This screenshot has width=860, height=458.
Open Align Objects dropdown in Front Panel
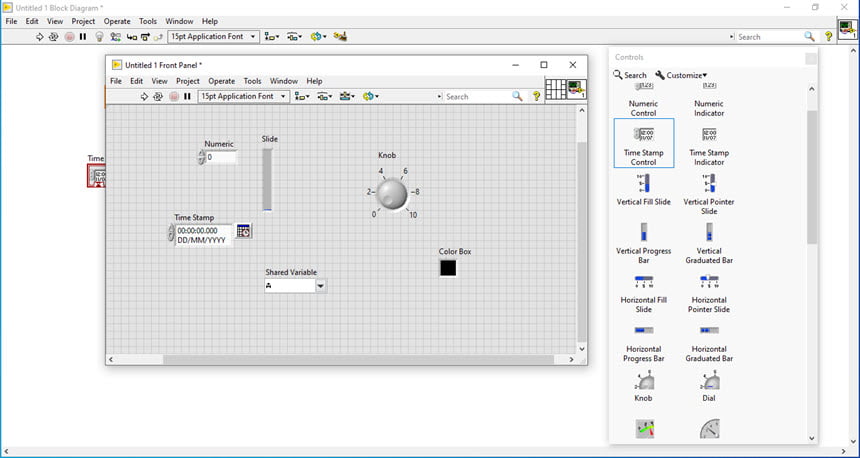[x=302, y=97]
